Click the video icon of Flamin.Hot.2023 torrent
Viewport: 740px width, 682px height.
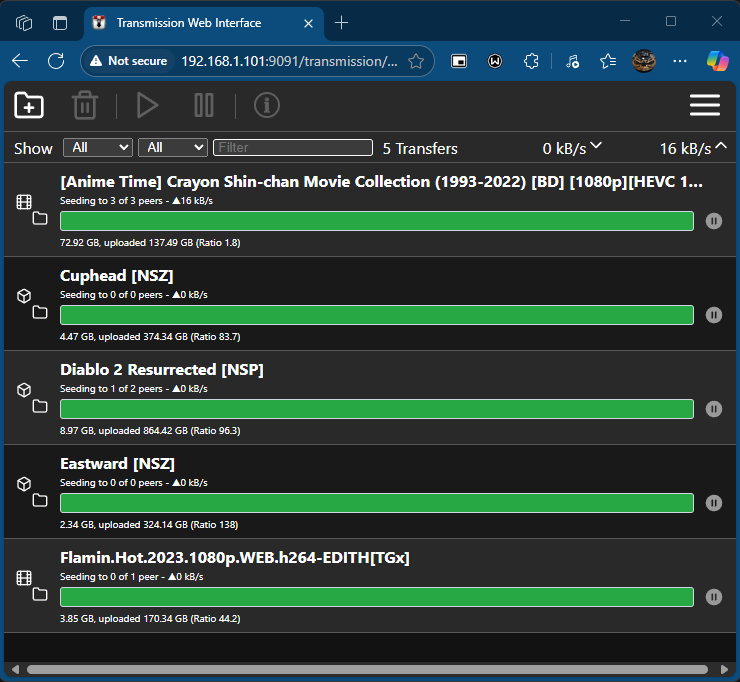(24, 578)
